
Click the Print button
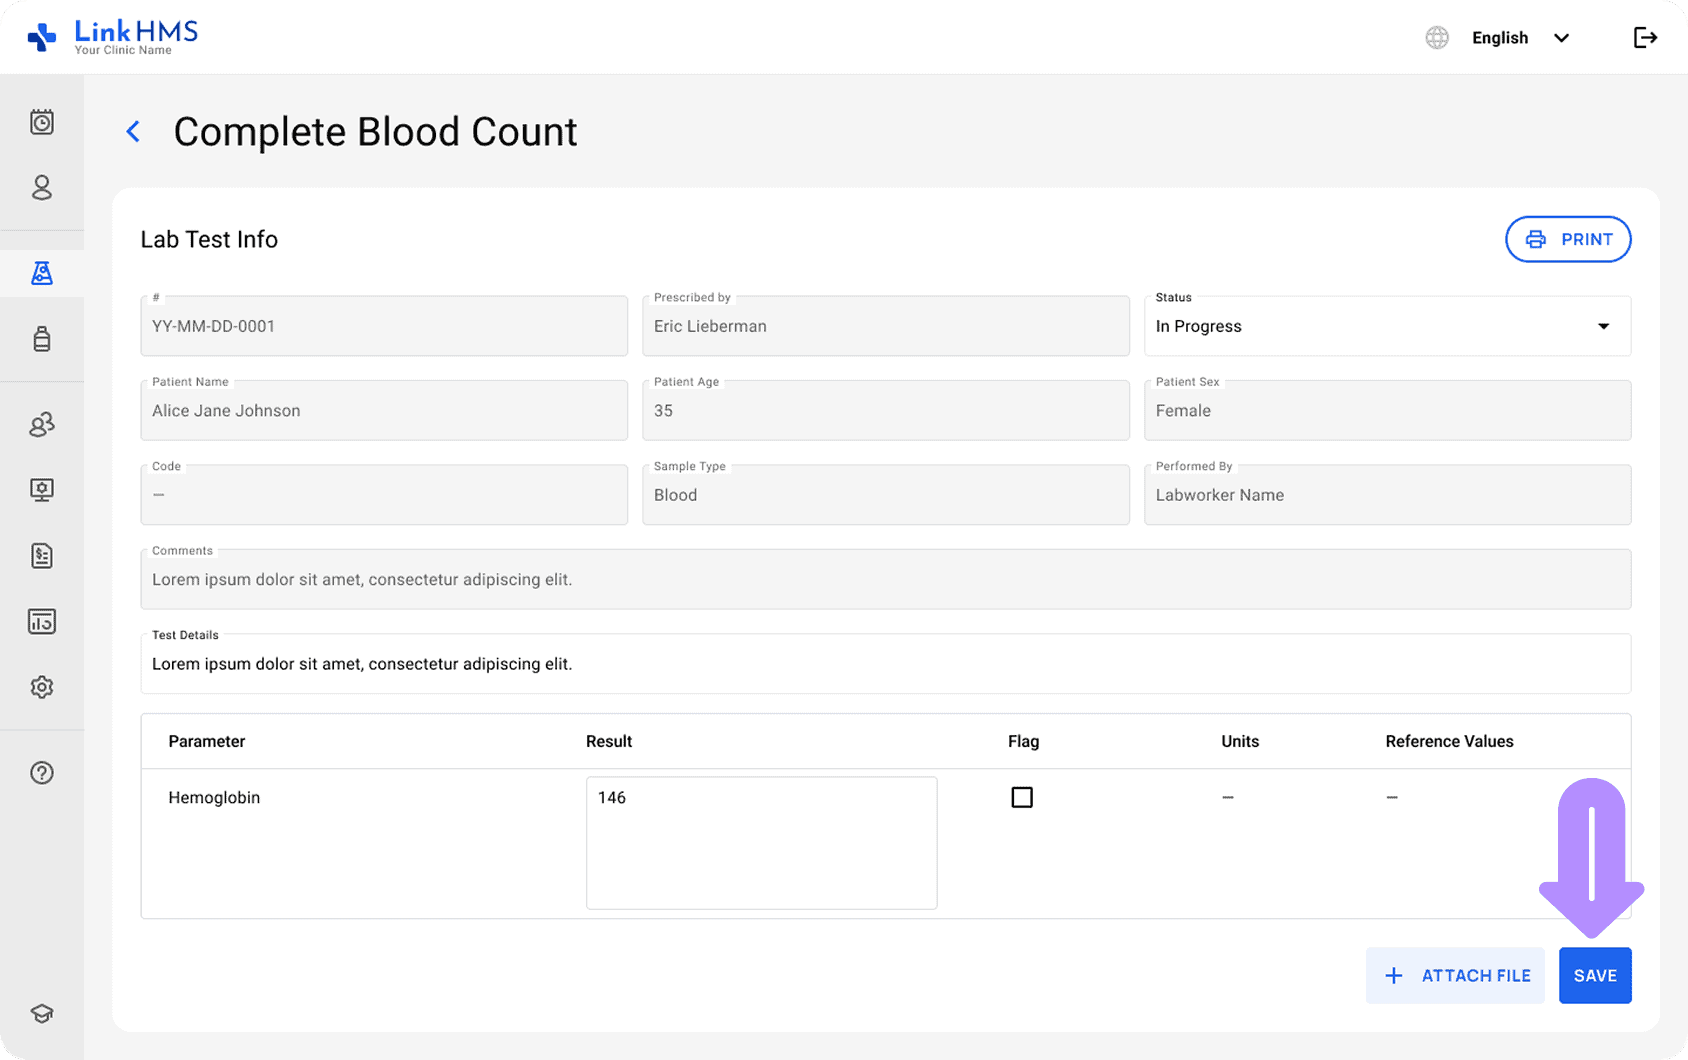tap(1567, 239)
